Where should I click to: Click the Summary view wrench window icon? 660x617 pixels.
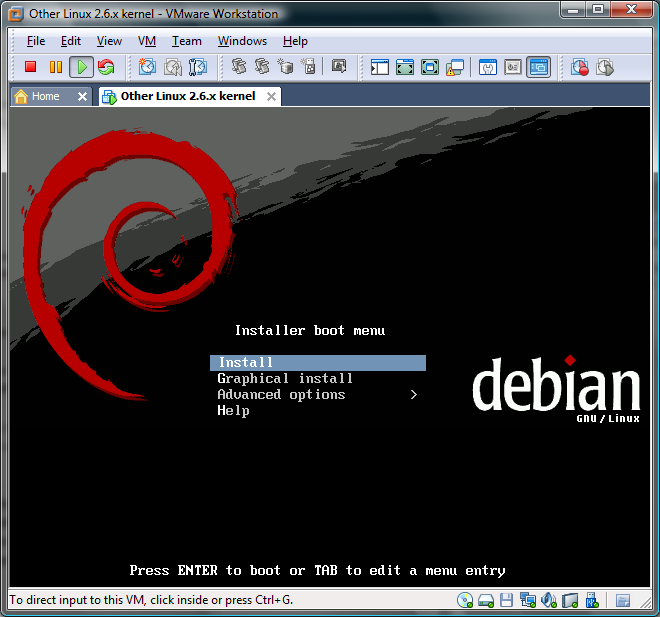[488, 67]
